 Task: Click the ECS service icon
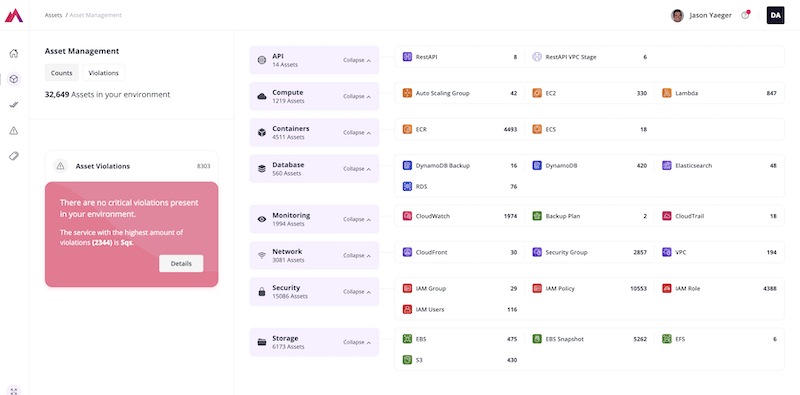coord(537,130)
